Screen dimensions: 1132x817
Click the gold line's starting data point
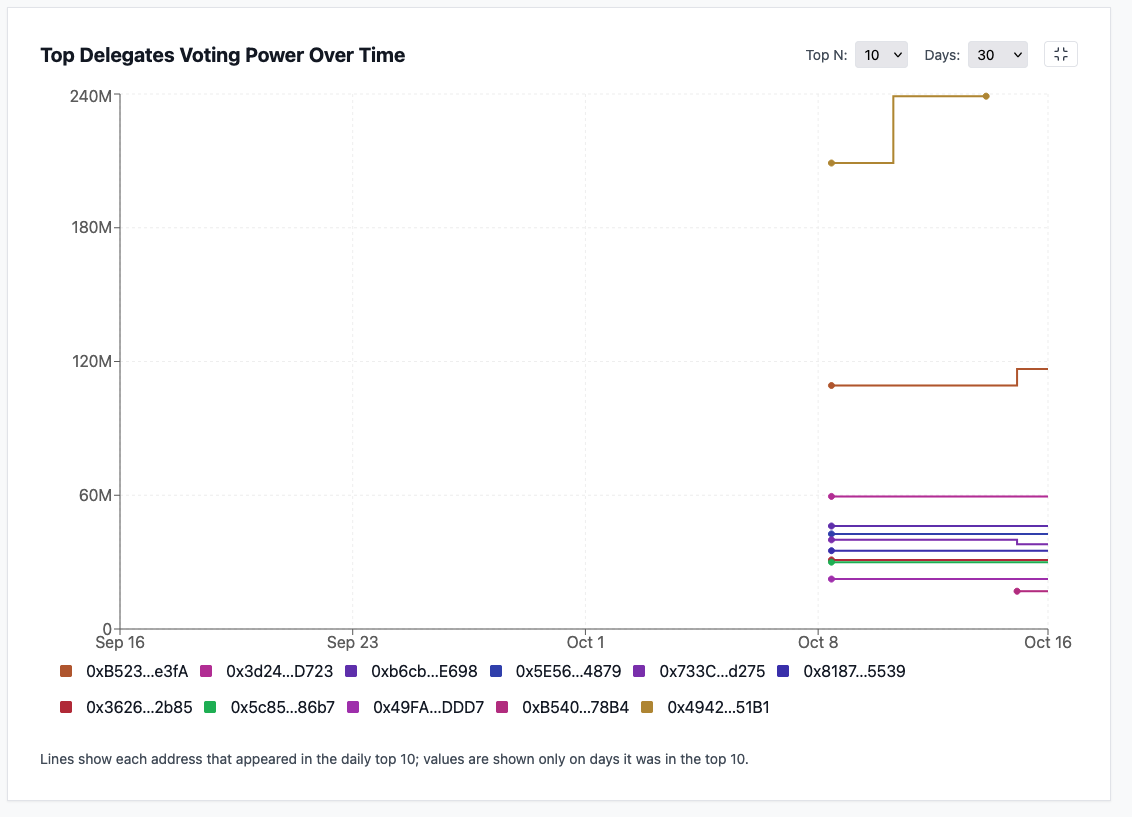pyautogui.click(x=831, y=163)
